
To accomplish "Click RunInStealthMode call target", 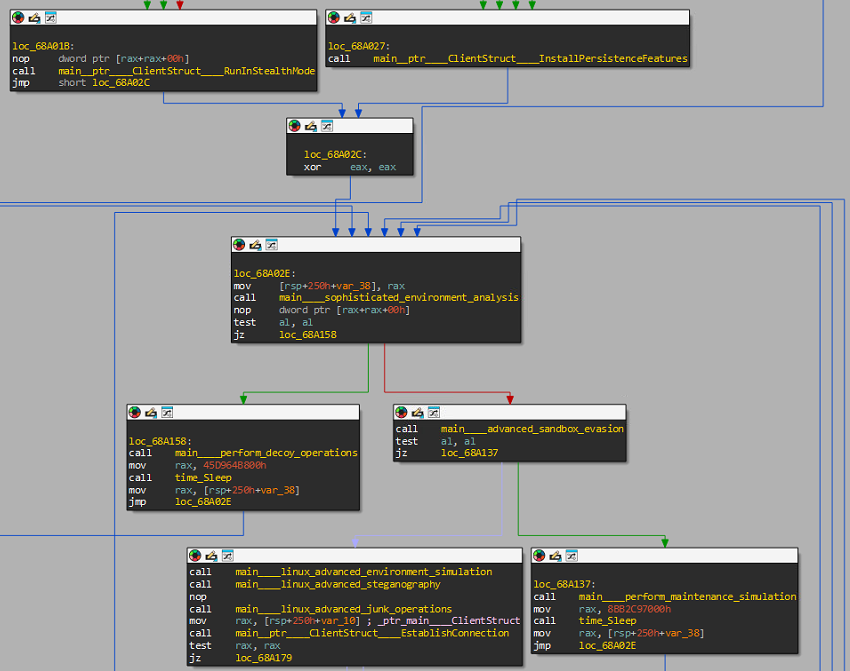I will point(186,70).
